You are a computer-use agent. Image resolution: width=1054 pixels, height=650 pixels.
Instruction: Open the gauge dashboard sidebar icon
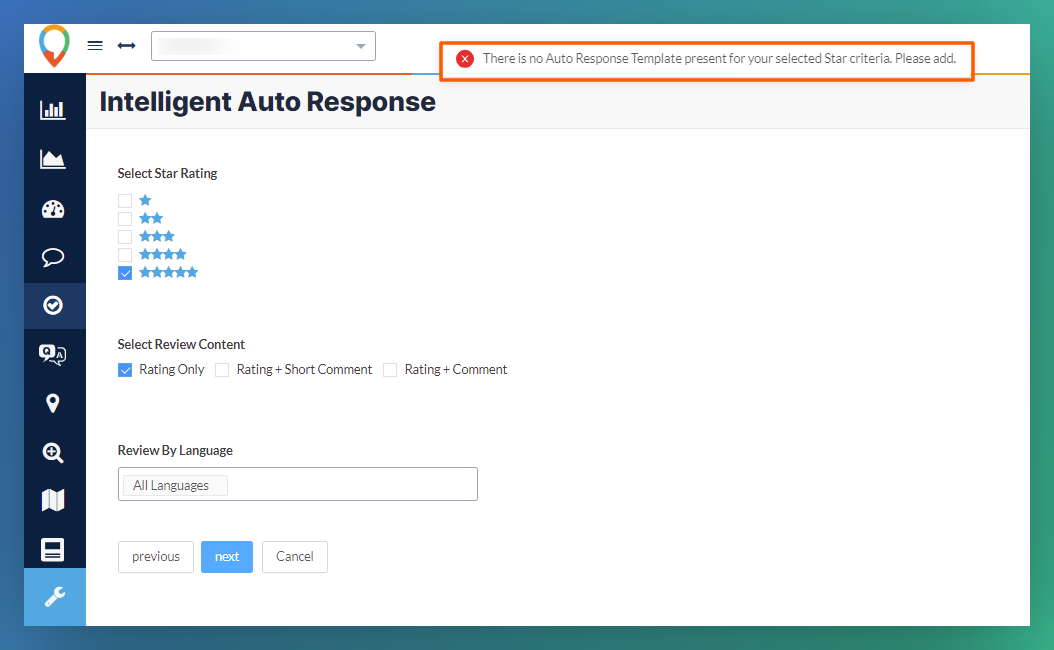(52, 209)
